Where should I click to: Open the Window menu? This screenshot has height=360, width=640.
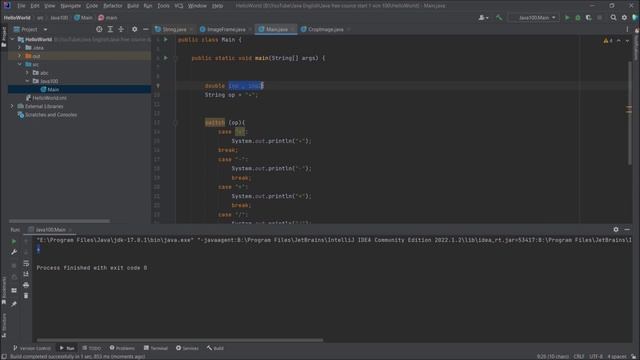[x=197, y=6]
